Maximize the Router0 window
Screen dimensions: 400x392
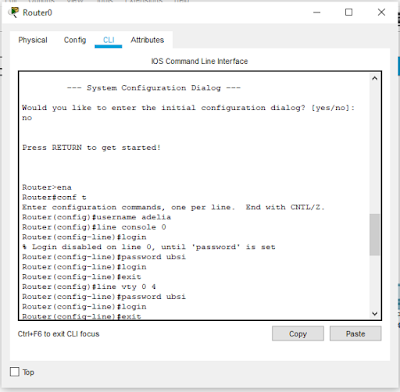349,12
